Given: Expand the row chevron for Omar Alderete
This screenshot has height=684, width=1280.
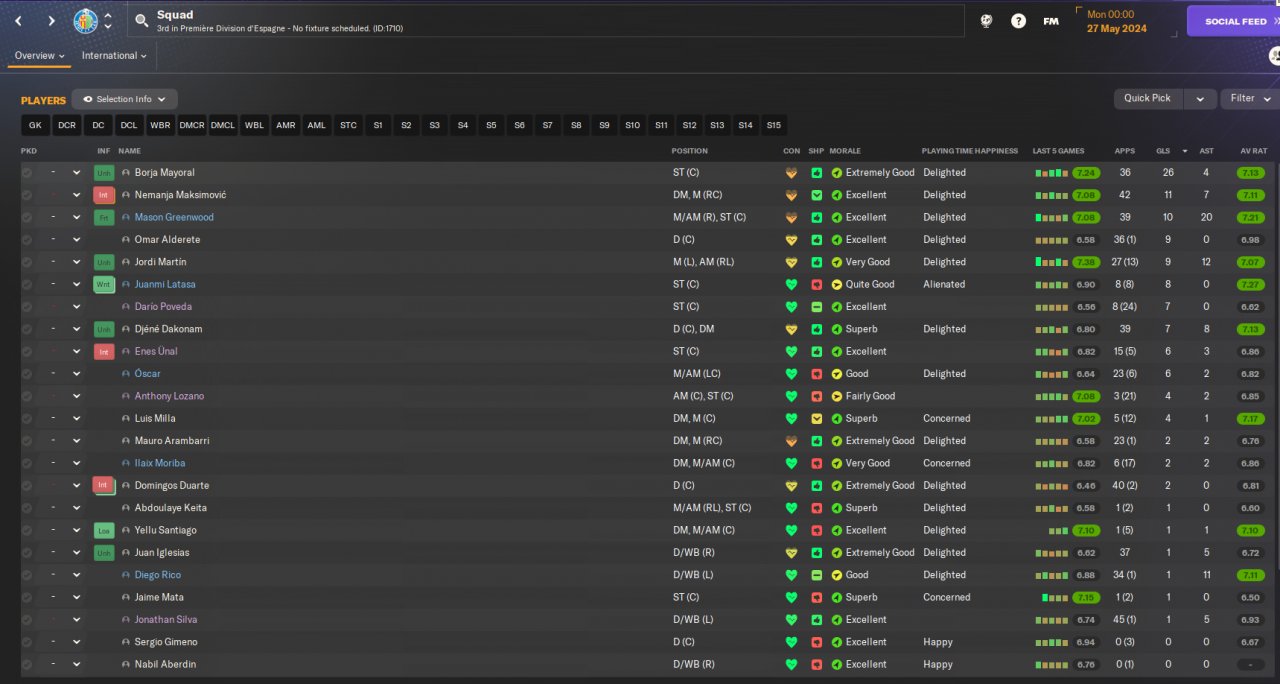Looking at the screenshot, I should pyautogui.click(x=76, y=240).
